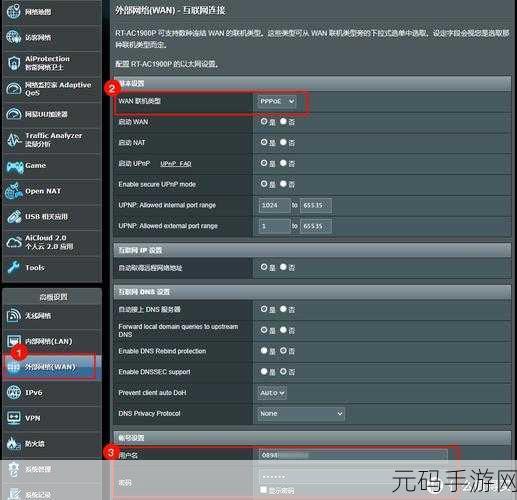Open the Traffic Analyzer waveform icon

(14, 140)
